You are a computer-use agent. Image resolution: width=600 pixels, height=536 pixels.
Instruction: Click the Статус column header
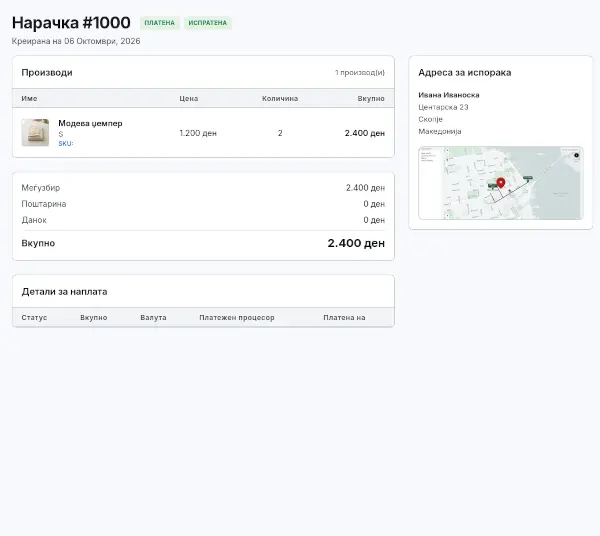point(34,317)
